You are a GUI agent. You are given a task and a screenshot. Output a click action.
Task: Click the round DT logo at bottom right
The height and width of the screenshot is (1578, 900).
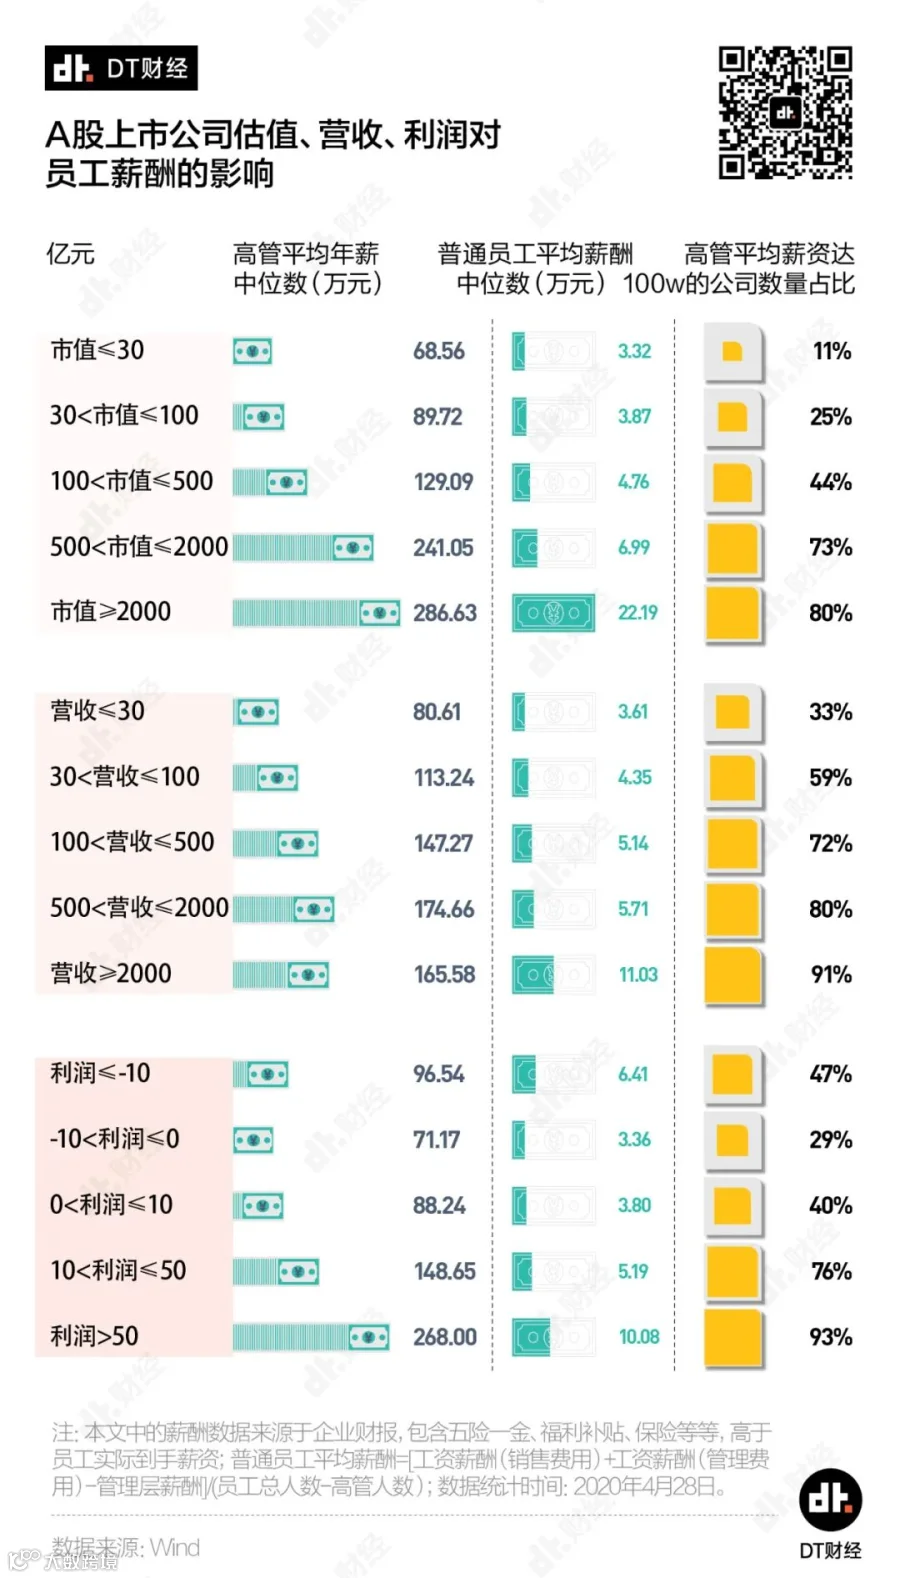click(830, 1500)
